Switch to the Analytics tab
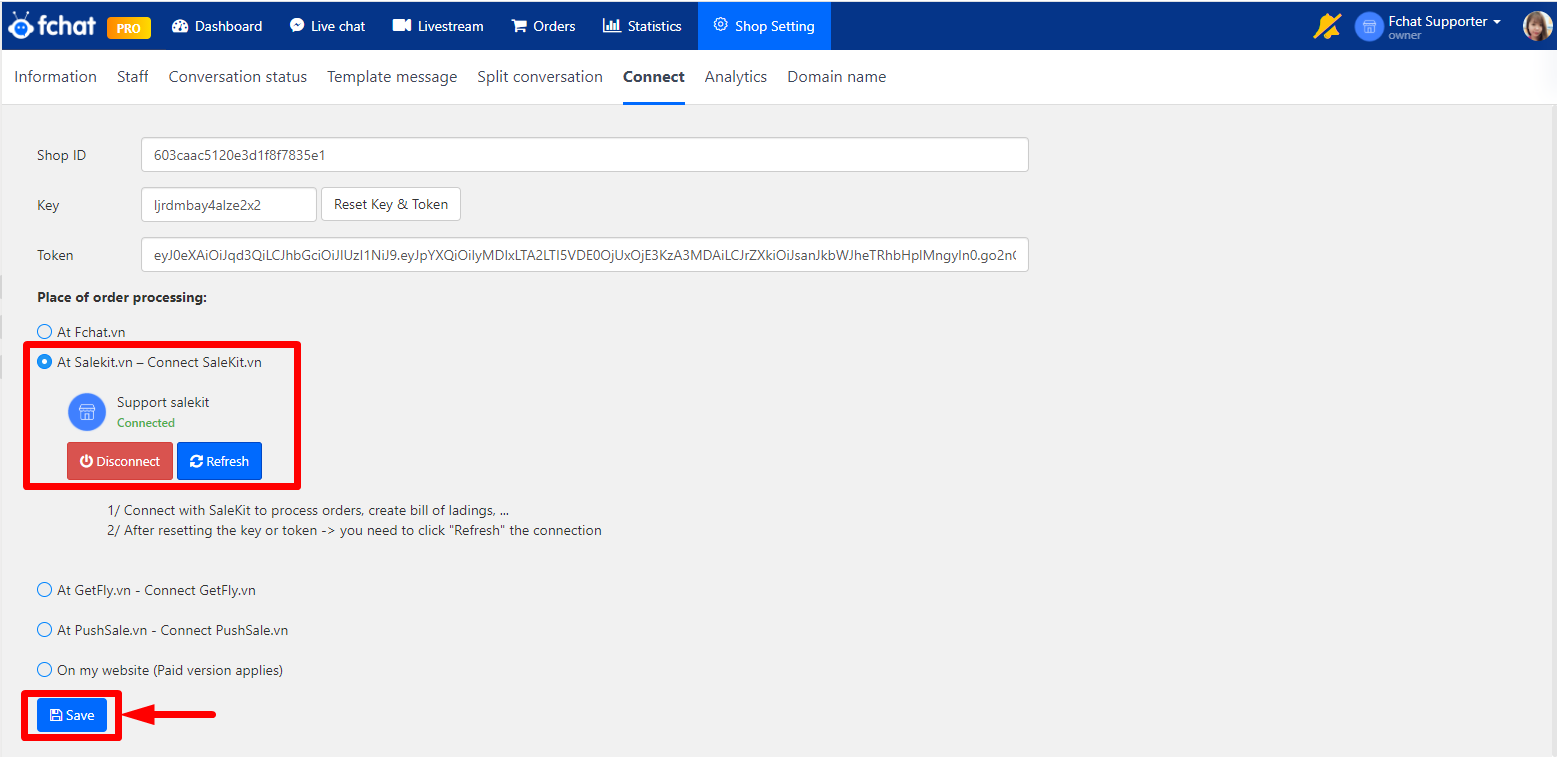Screen dimensions: 1557x757 pos(736,77)
